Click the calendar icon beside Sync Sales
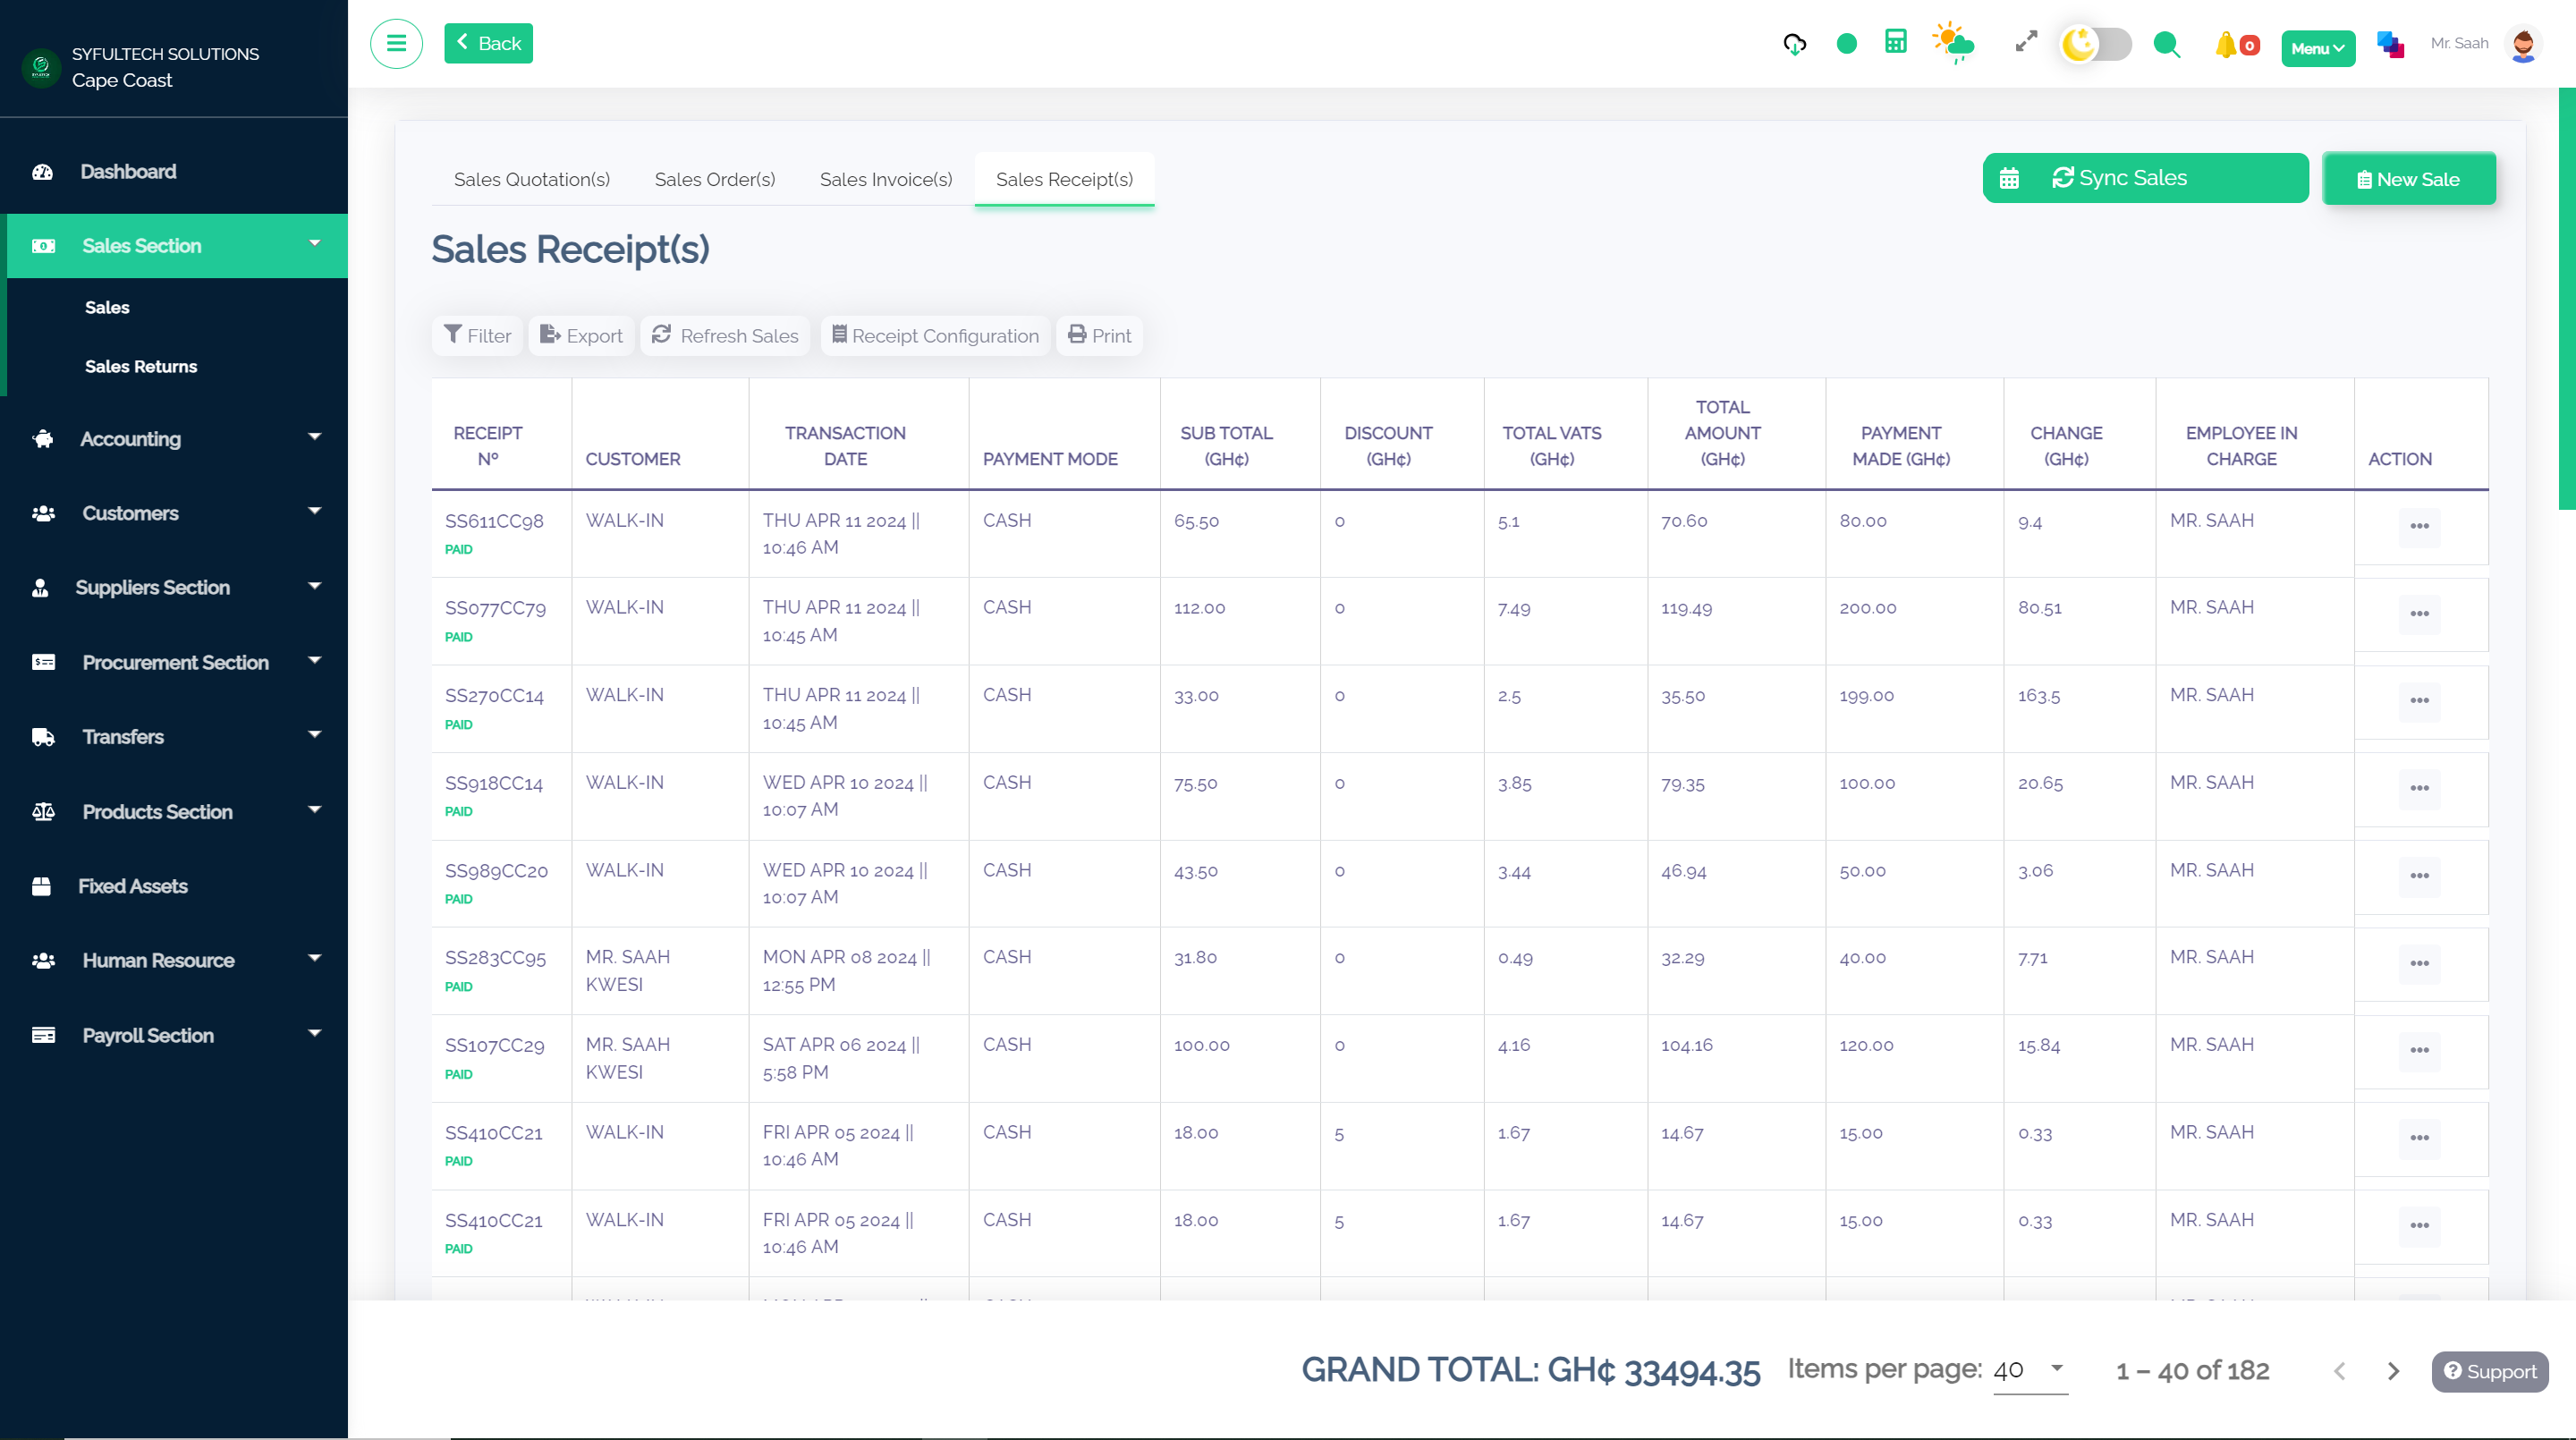Image resolution: width=2576 pixels, height=1440 pixels. [2008, 179]
